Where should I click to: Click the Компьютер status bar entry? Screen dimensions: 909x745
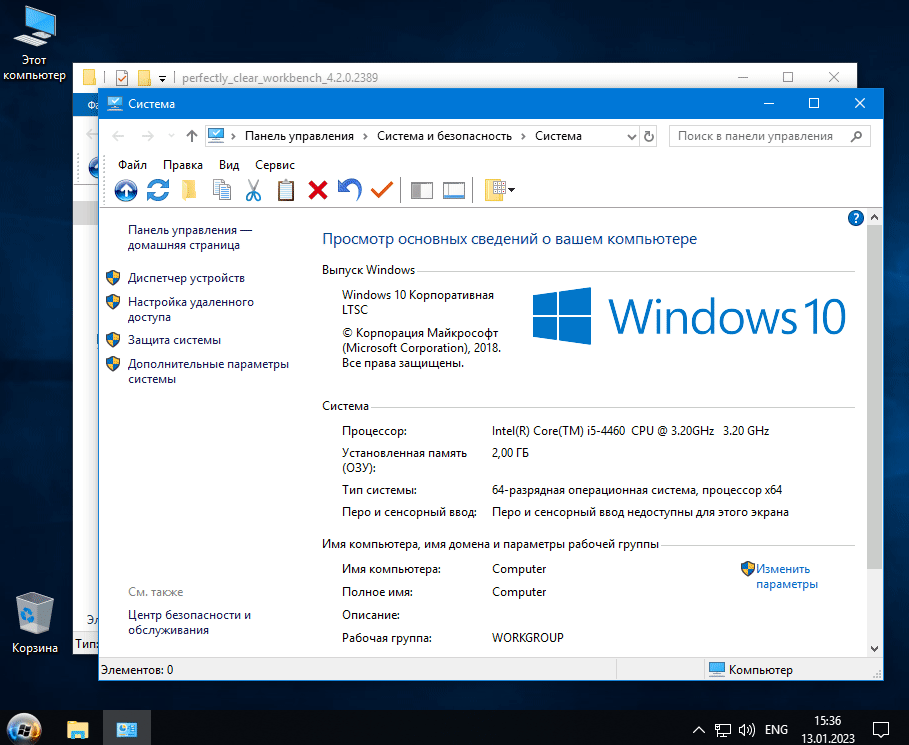click(x=751, y=670)
